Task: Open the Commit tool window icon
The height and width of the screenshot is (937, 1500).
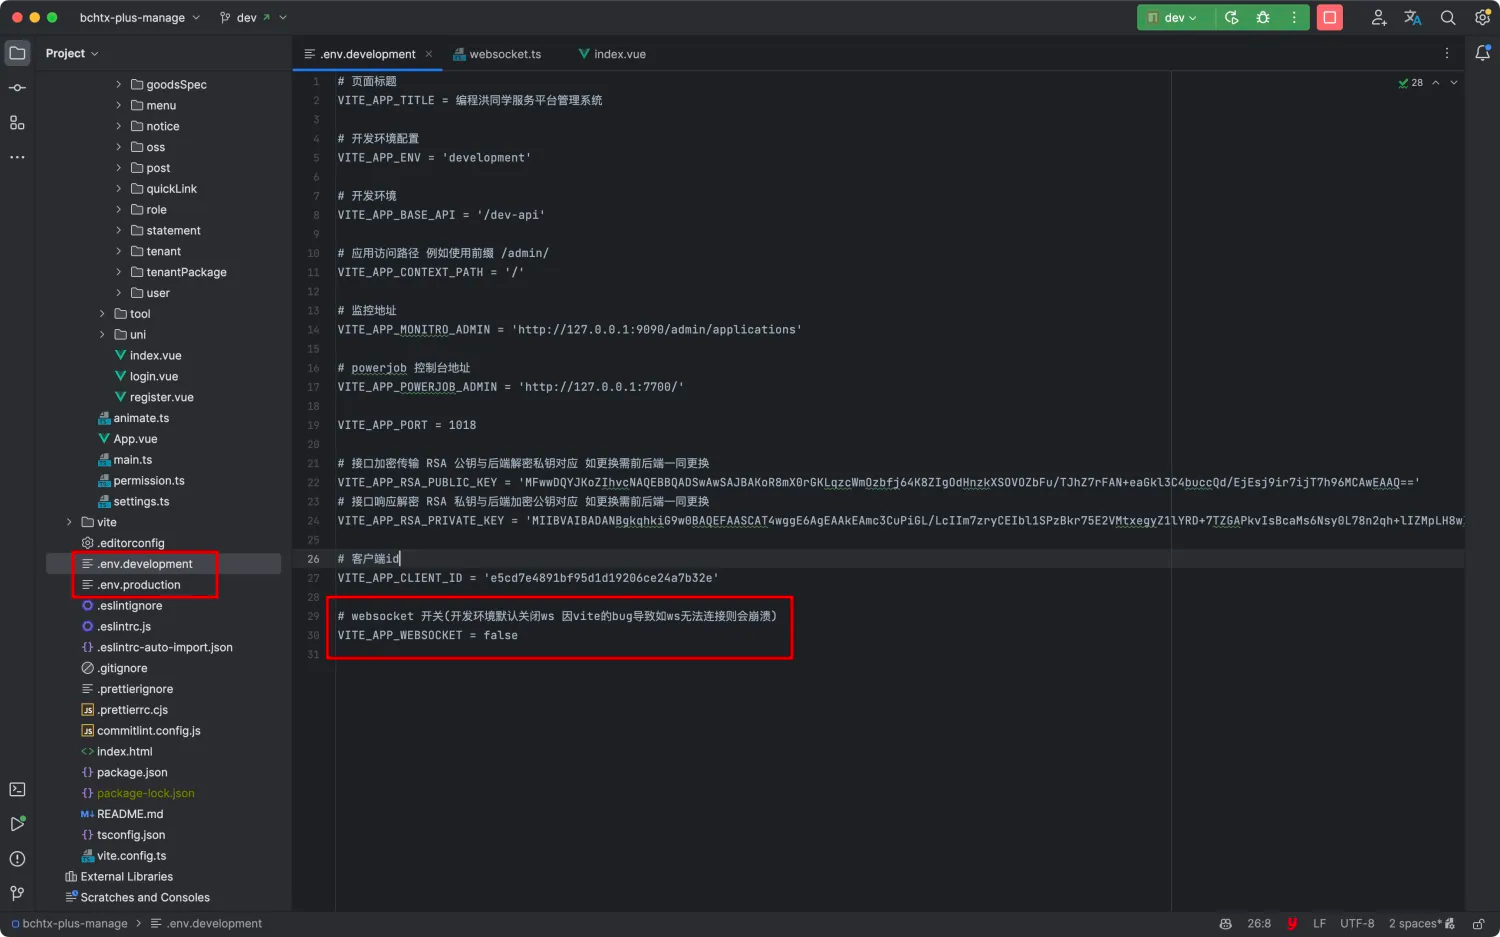Action: [16, 87]
